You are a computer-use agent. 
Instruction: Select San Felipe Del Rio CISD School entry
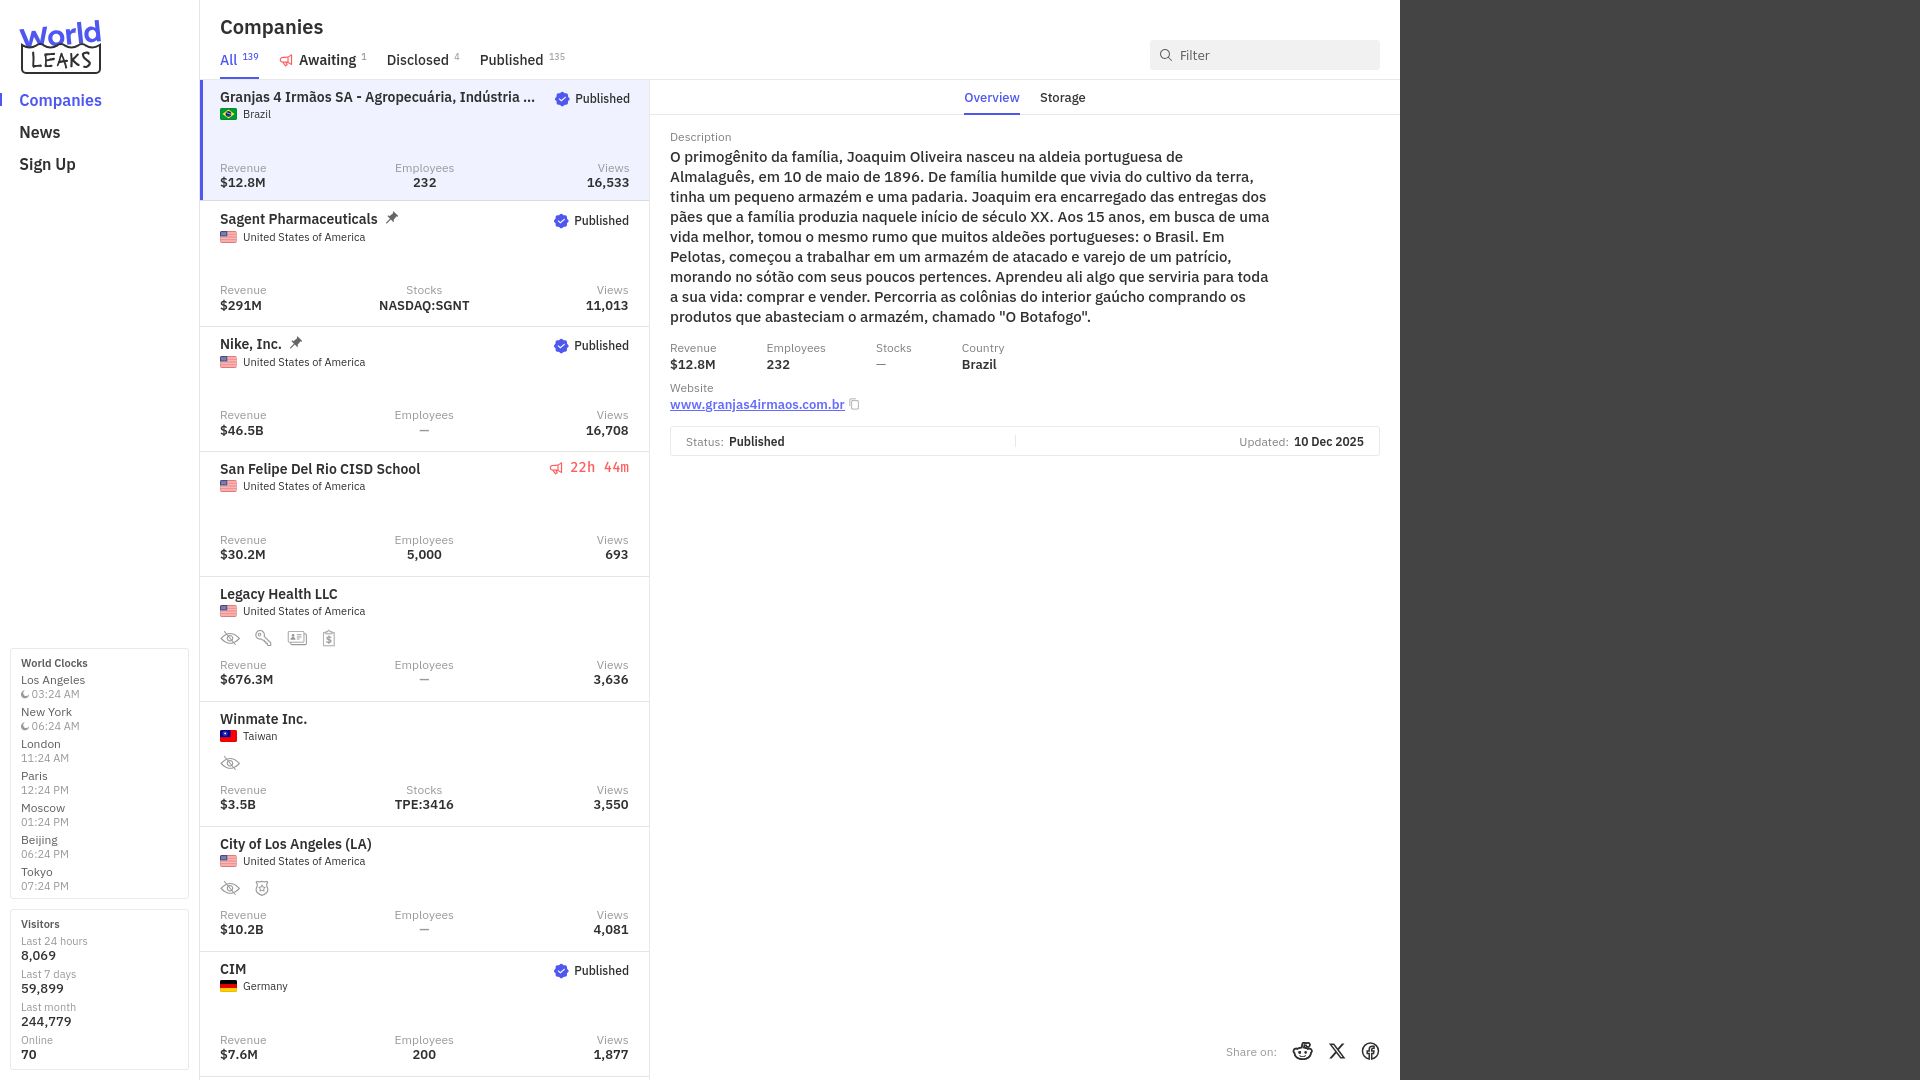pos(424,514)
